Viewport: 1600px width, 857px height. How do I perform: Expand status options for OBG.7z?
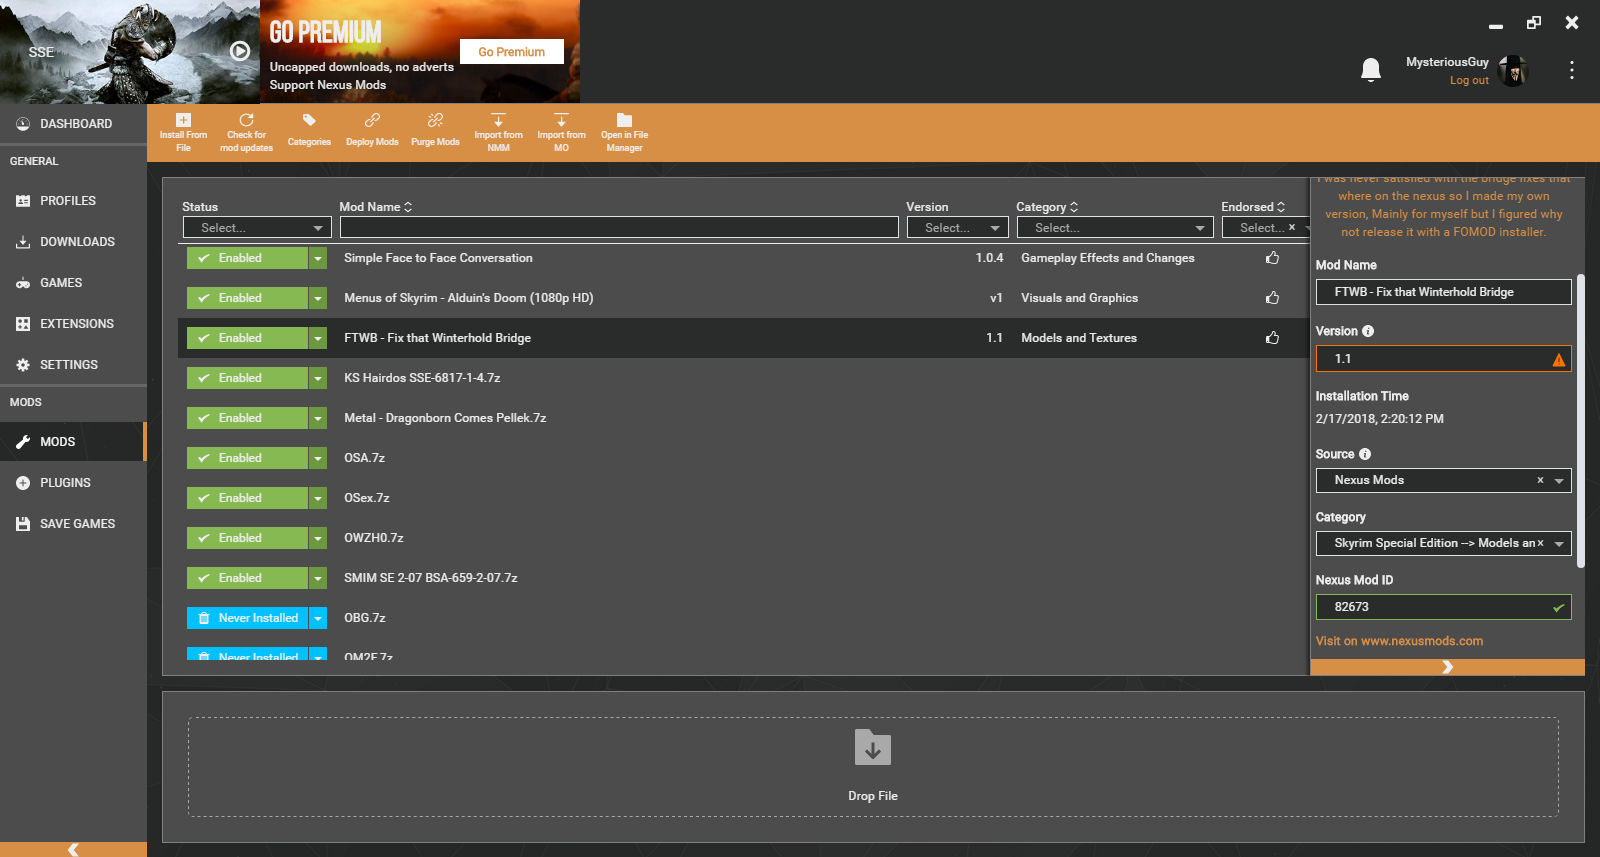pyautogui.click(x=318, y=618)
